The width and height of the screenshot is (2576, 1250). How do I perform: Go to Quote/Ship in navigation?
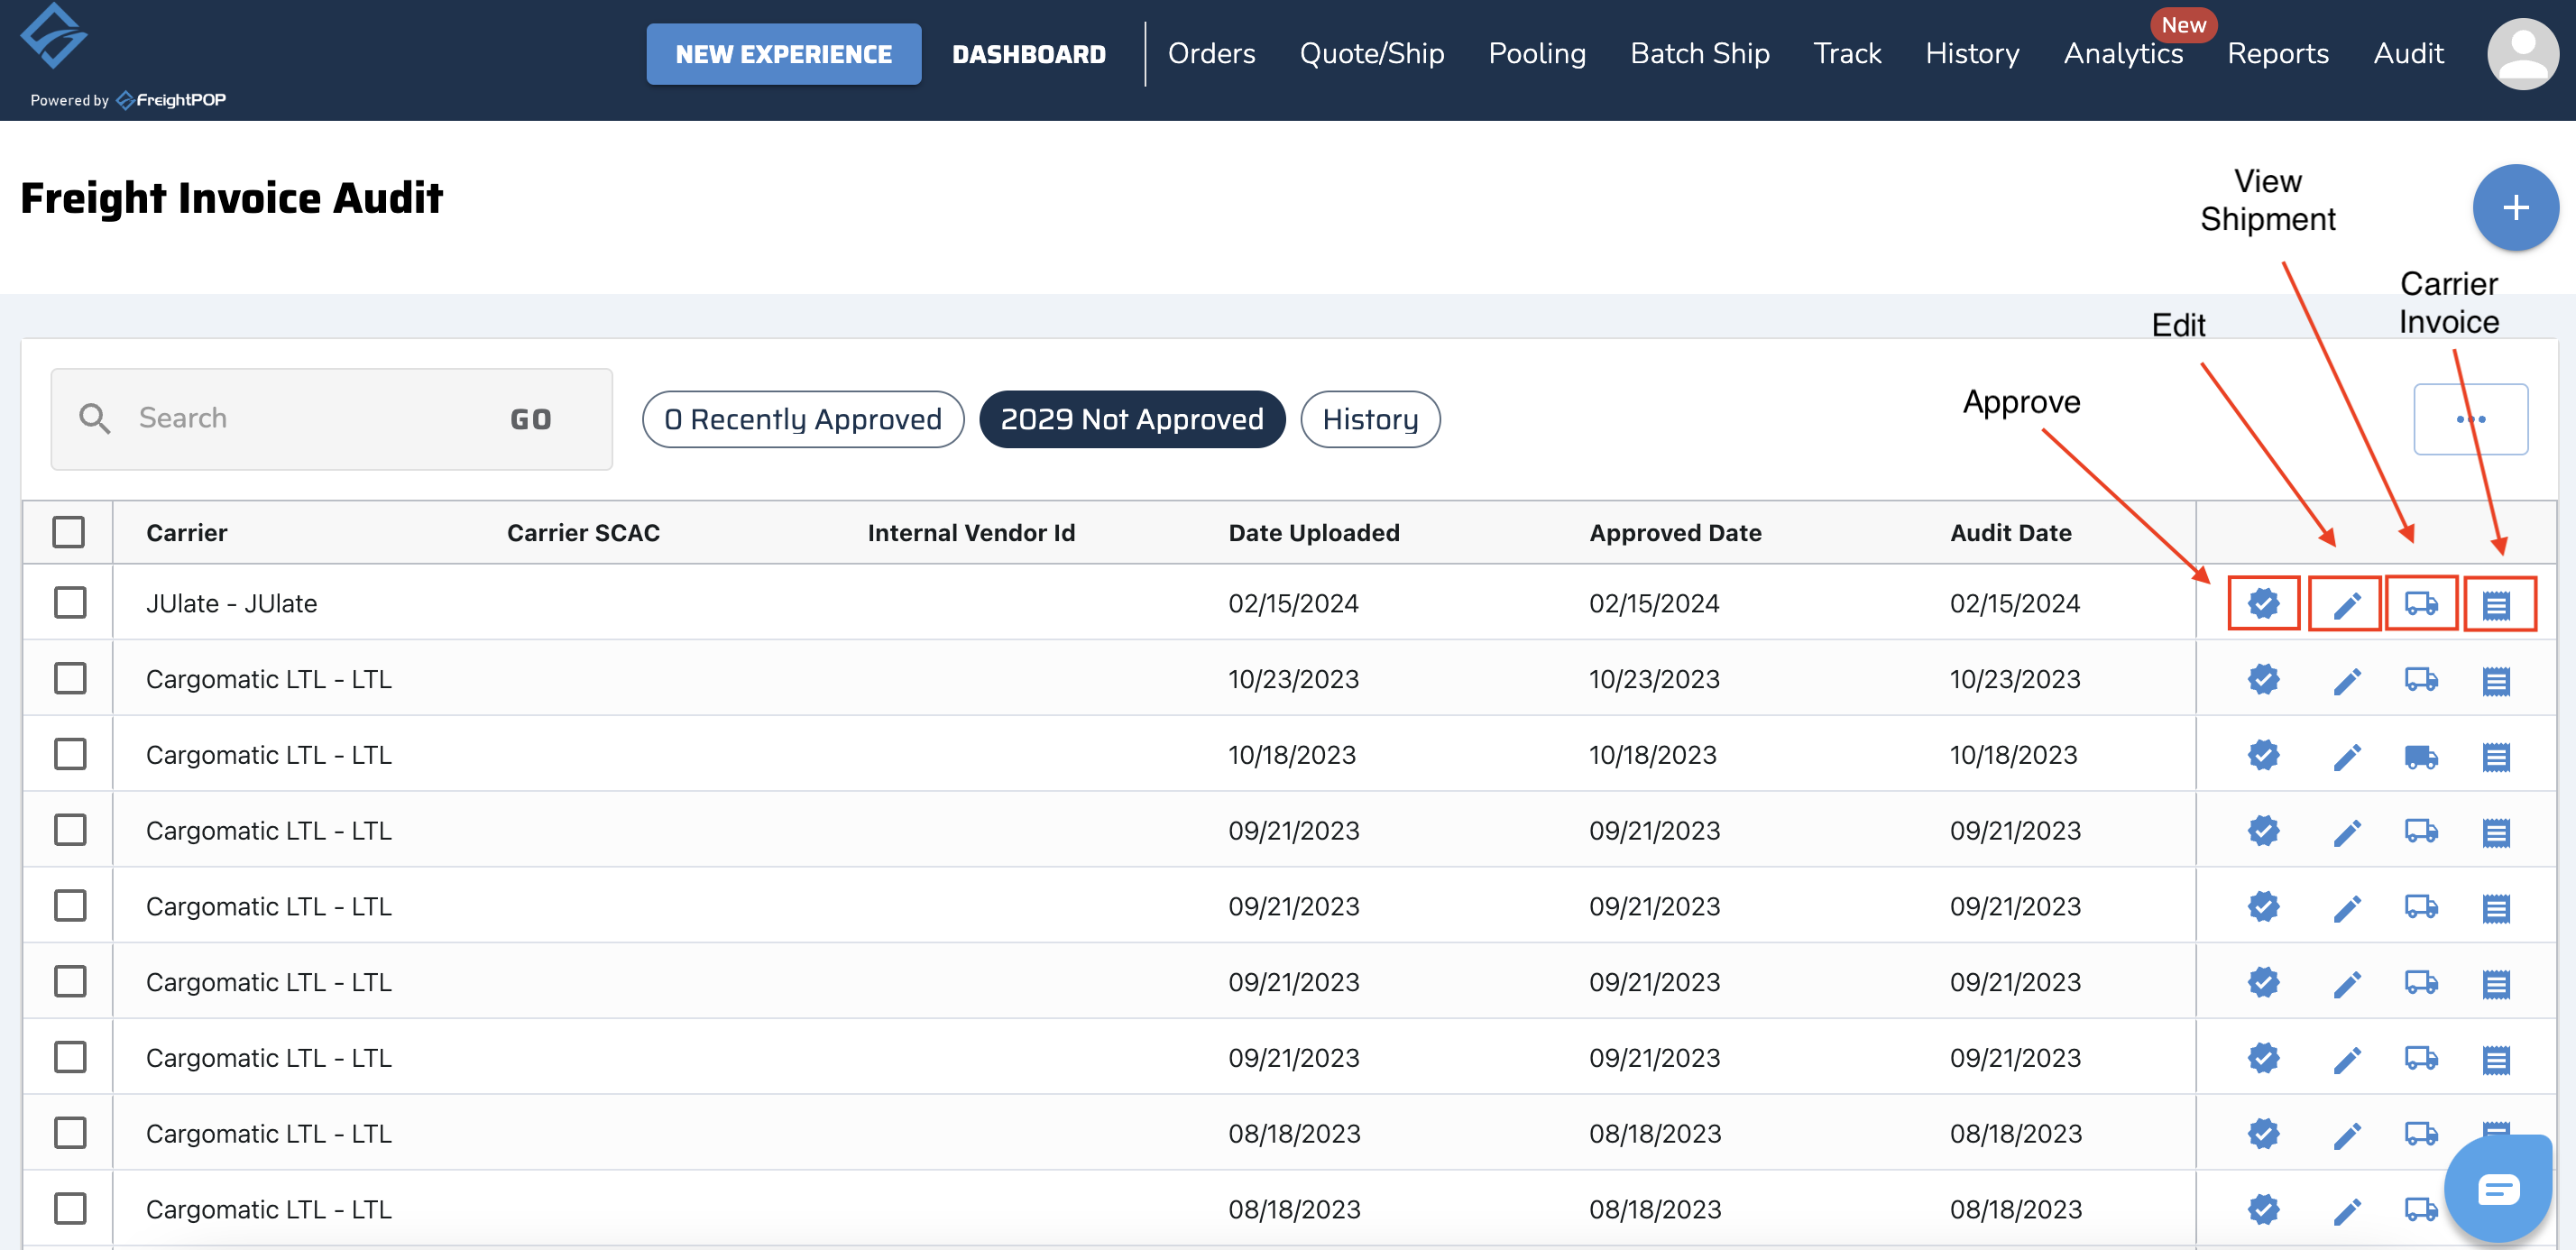coord(1371,54)
